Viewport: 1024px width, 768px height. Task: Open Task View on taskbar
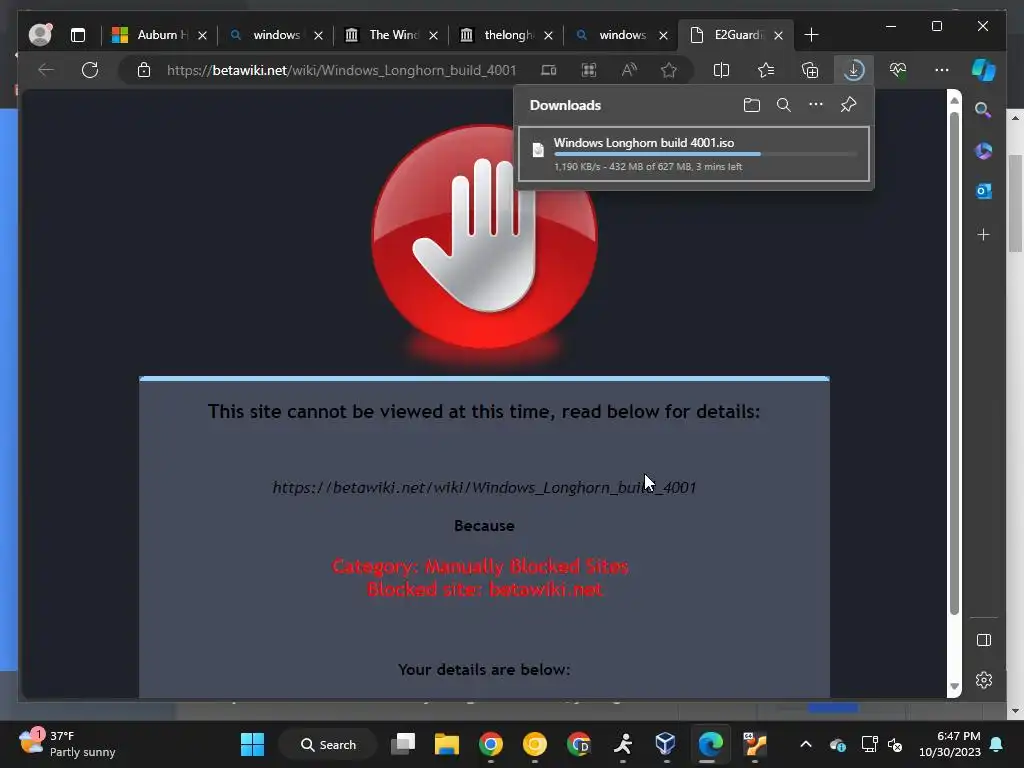click(403, 744)
